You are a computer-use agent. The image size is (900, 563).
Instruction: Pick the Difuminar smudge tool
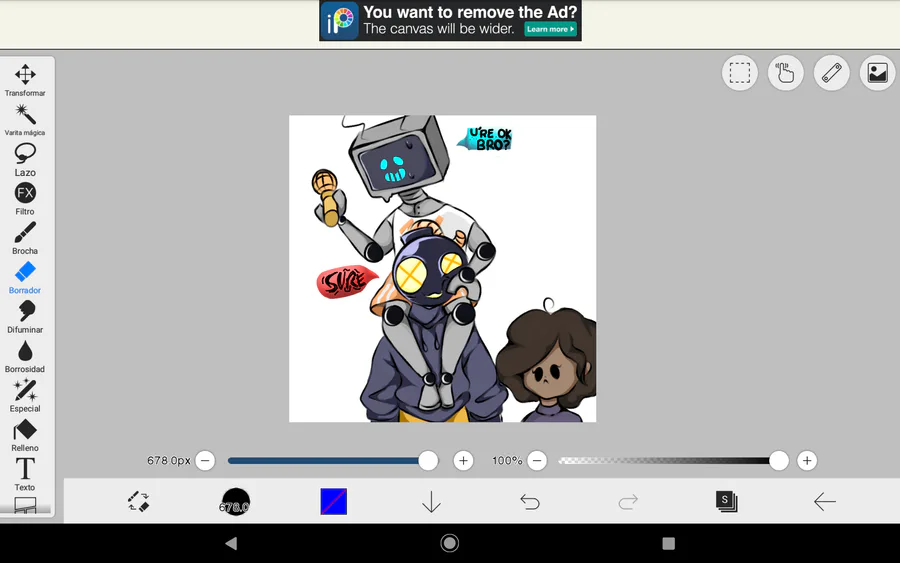25,317
